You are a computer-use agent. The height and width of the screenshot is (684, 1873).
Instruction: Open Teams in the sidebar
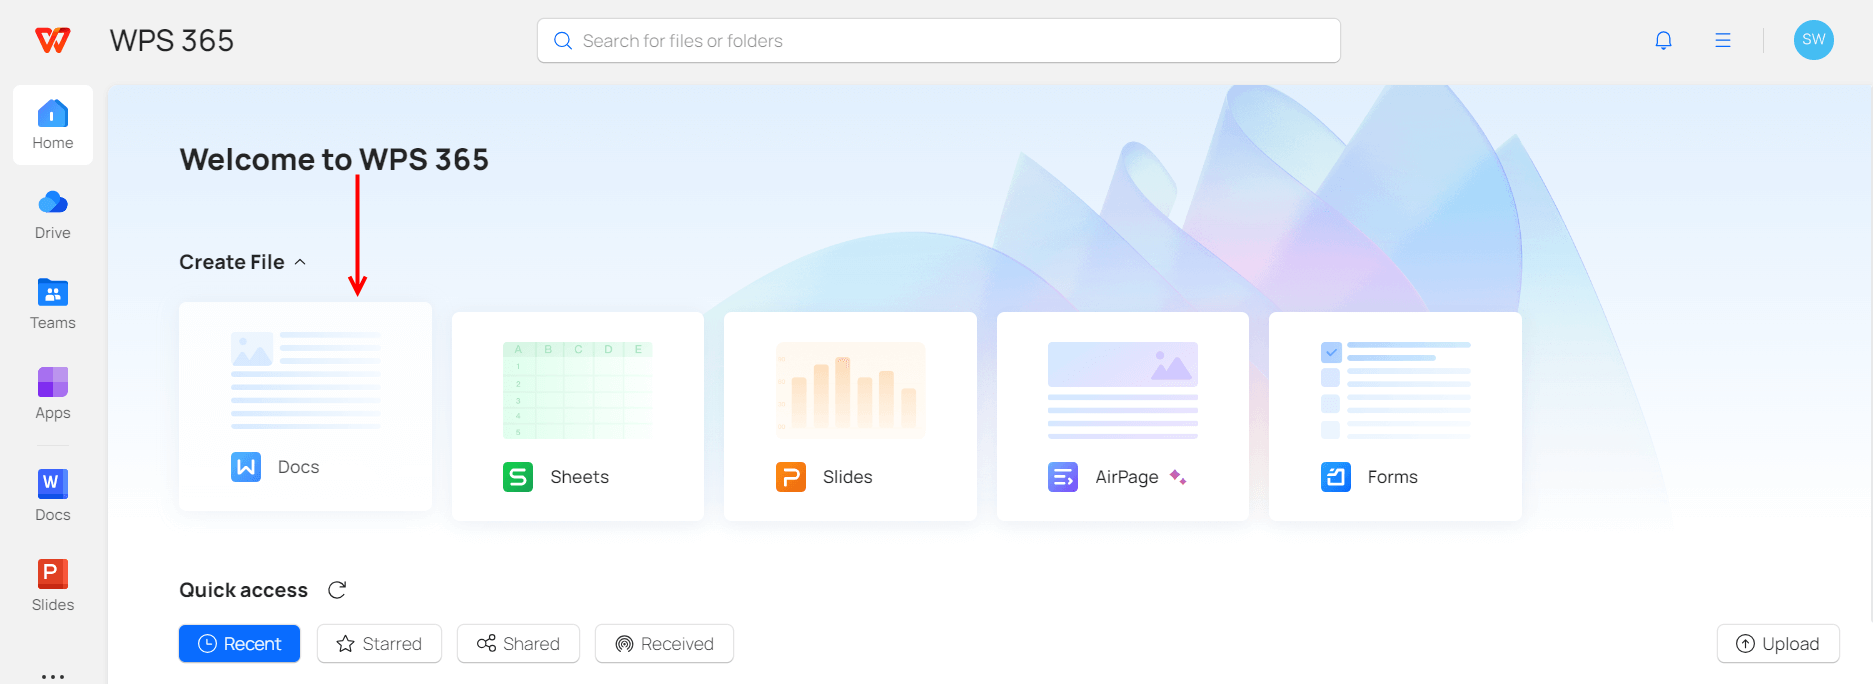coord(53,305)
